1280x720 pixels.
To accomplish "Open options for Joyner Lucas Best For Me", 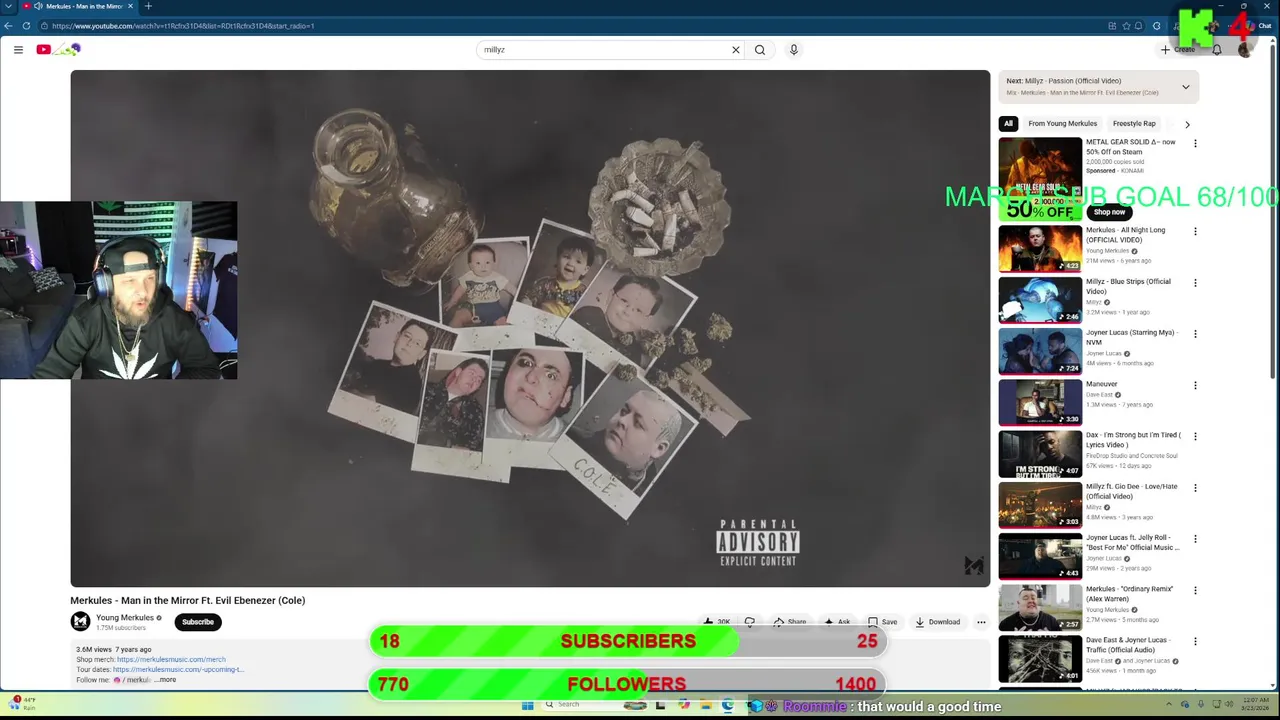I will [1195, 539].
